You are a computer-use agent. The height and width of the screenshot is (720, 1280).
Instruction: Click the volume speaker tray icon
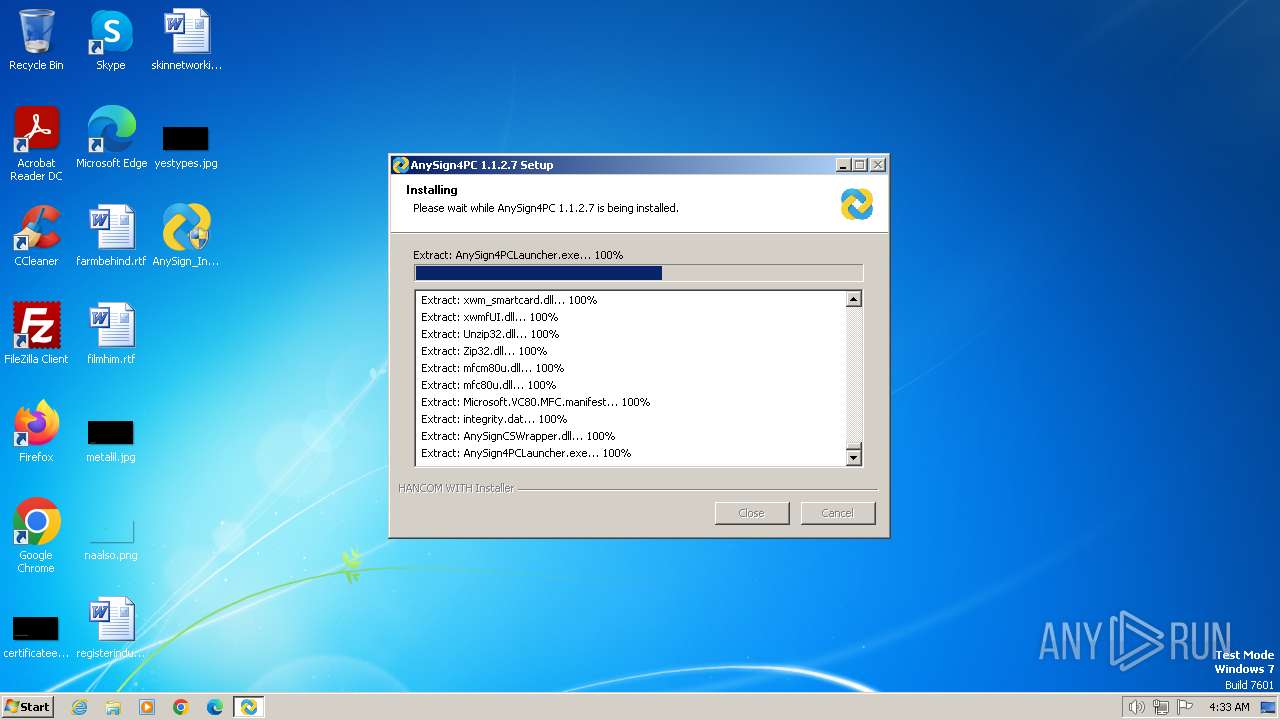[1136, 707]
